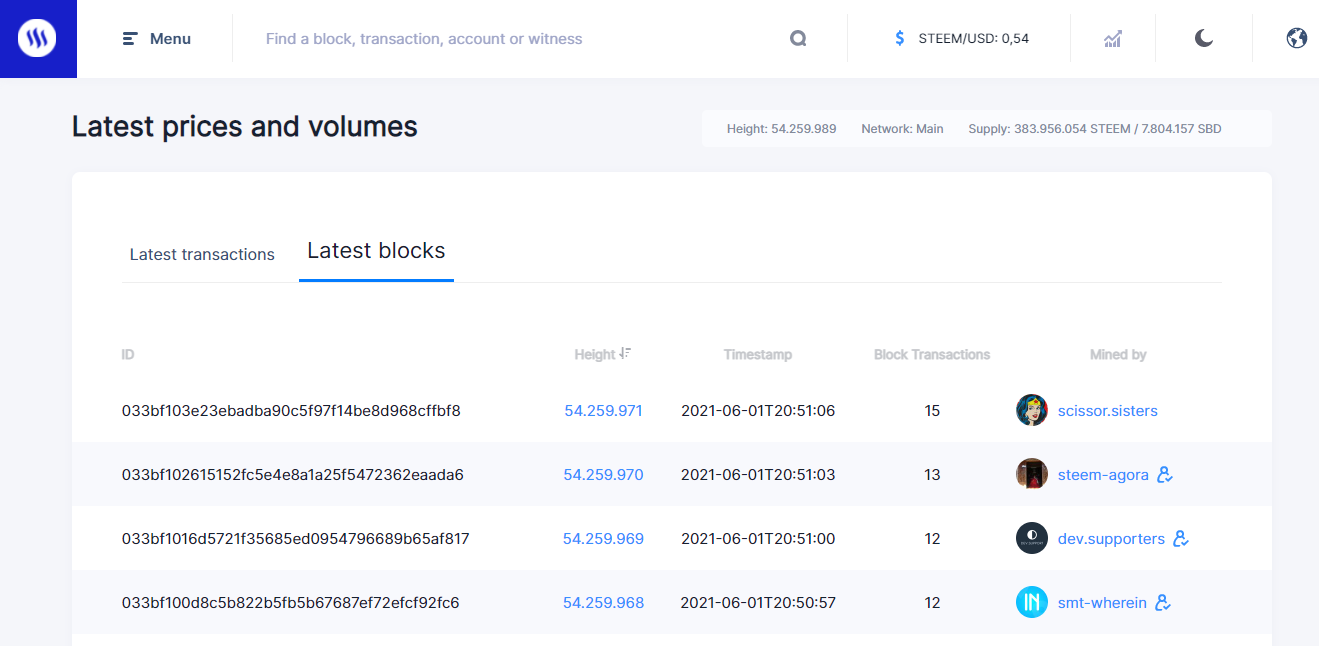The width and height of the screenshot is (1319, 646).
Task: Click timestamp 2021-06-01T20:51:00
Action: click(758, 539)
